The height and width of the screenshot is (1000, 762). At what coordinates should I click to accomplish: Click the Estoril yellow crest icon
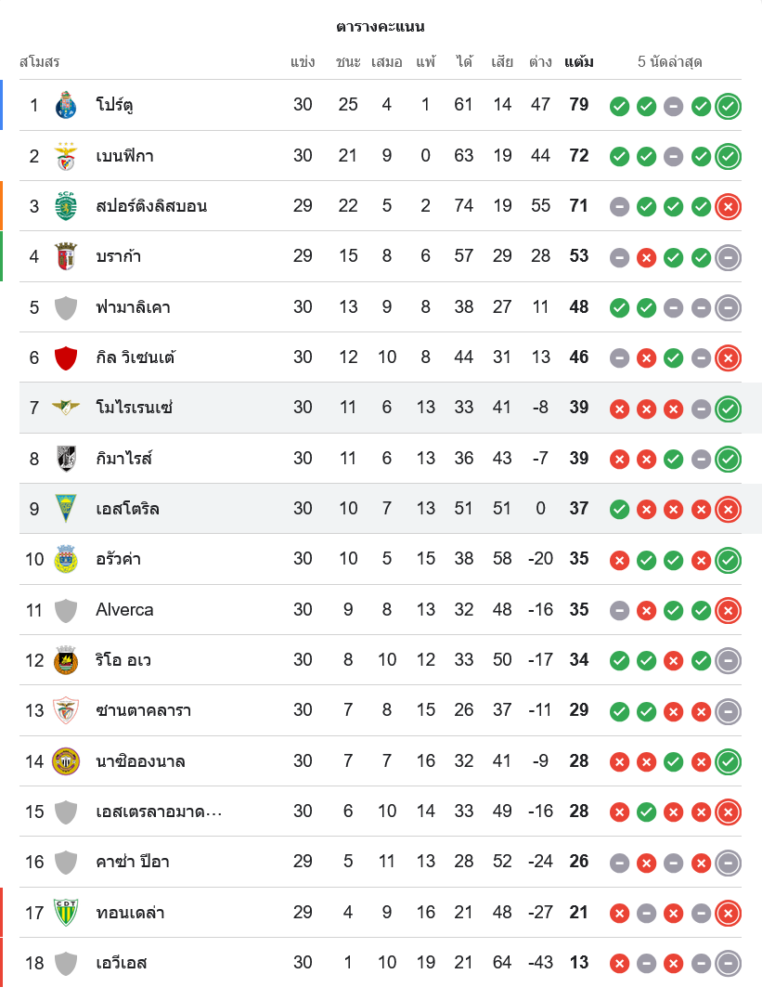pos(66,509)
